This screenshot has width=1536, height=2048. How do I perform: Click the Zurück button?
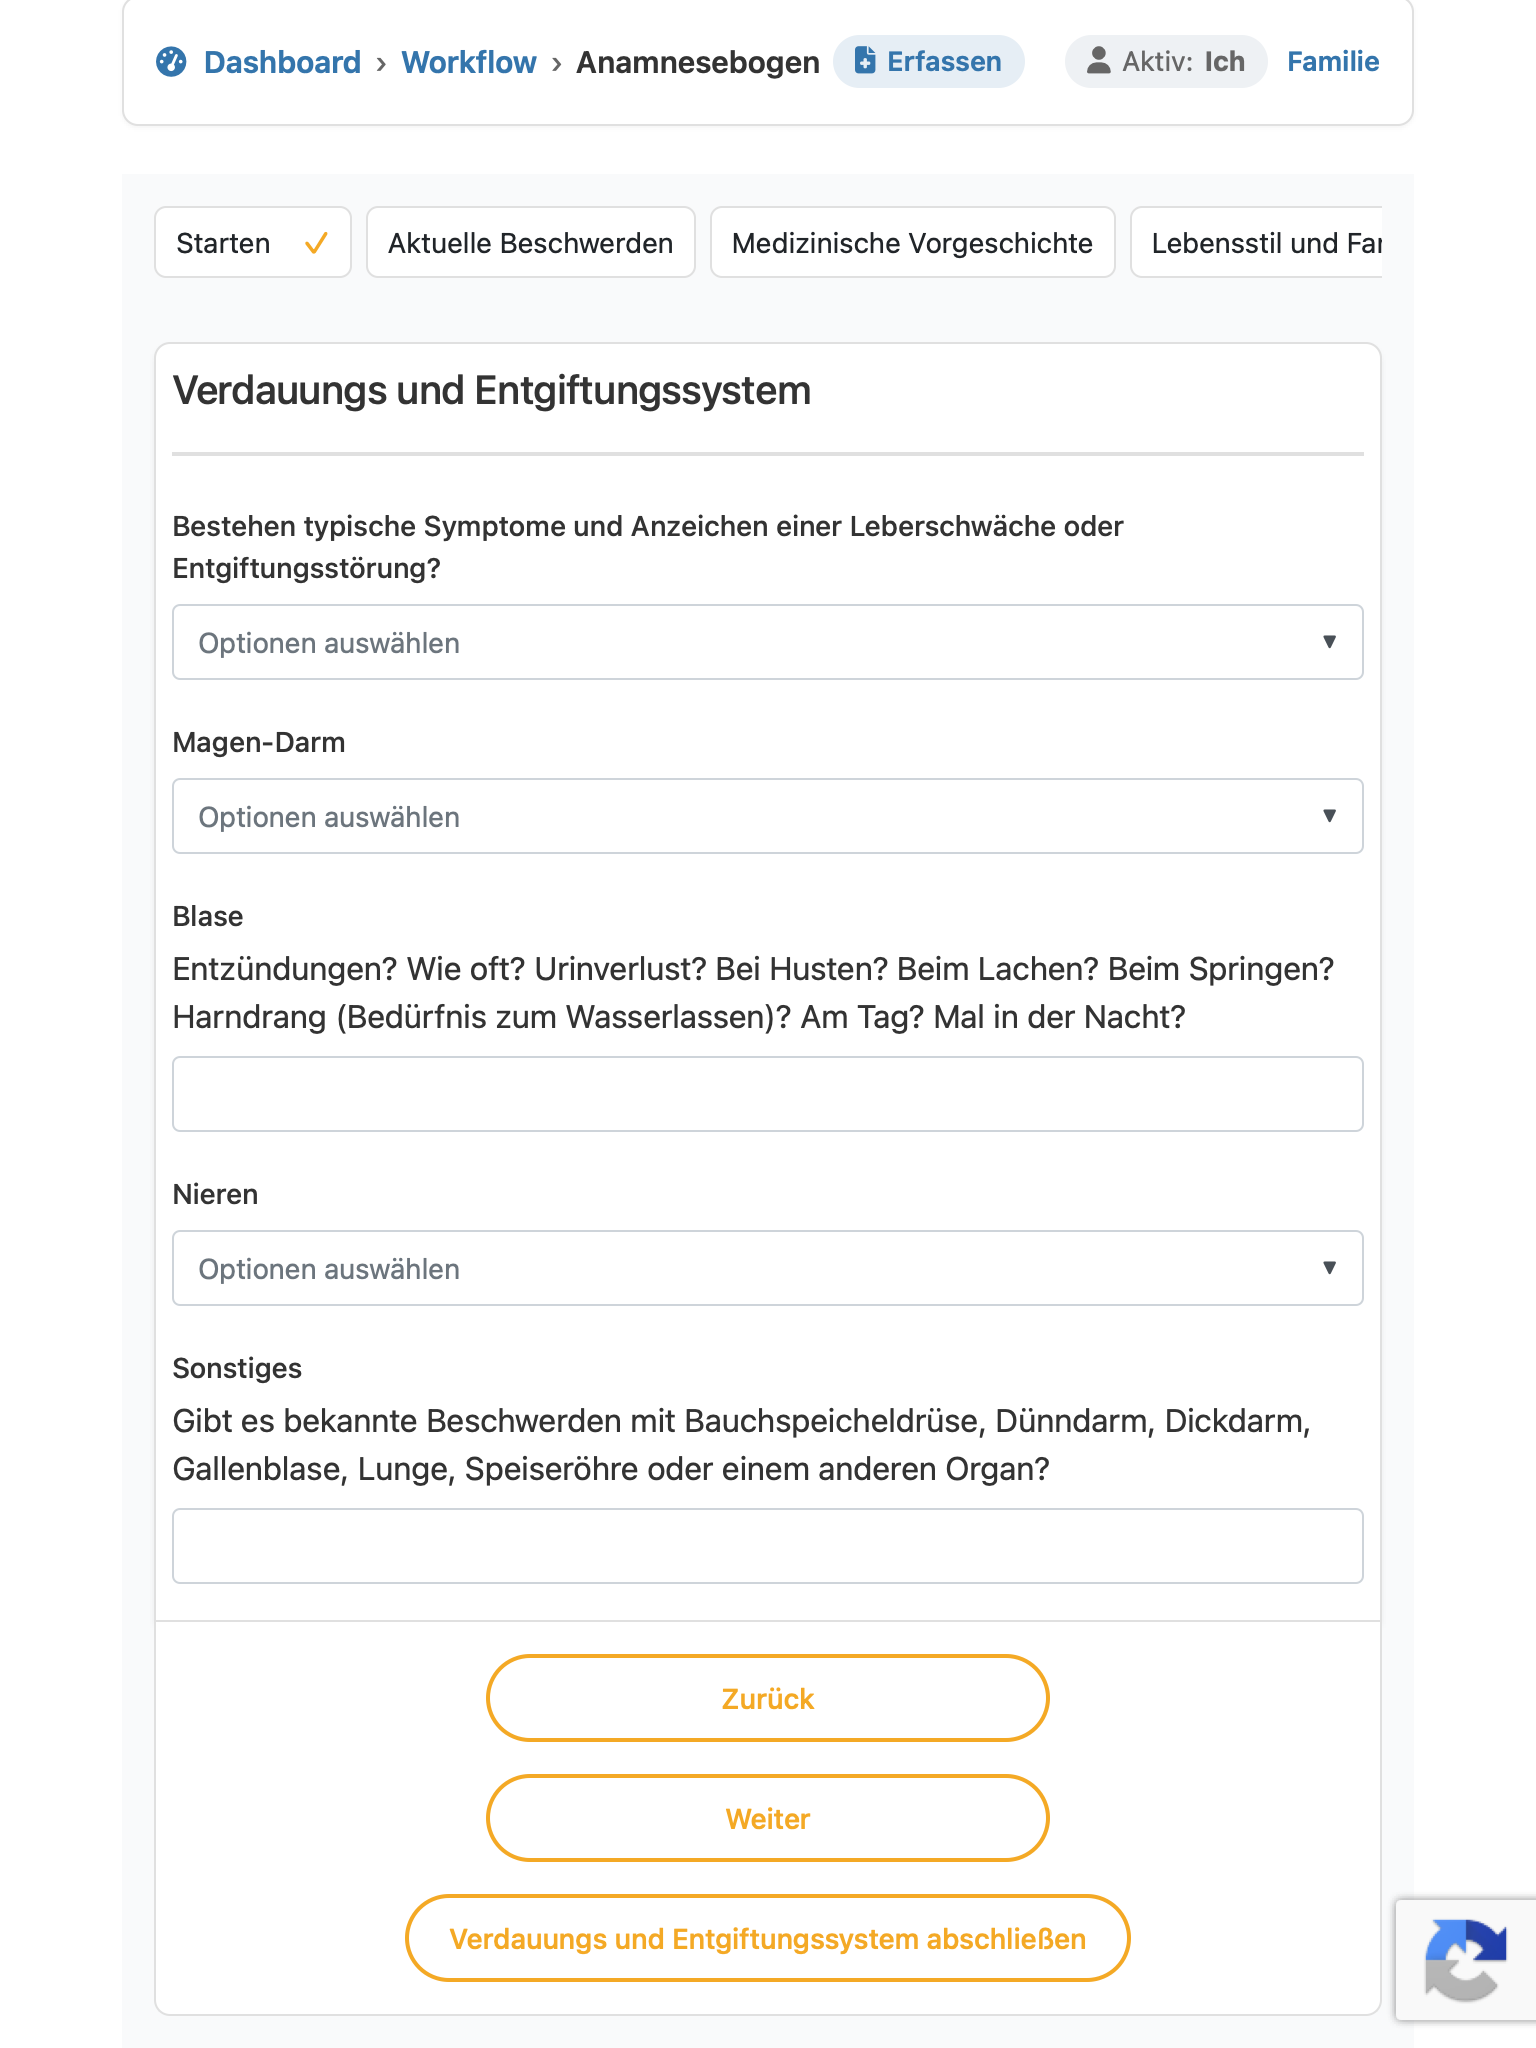(768, 1698)
